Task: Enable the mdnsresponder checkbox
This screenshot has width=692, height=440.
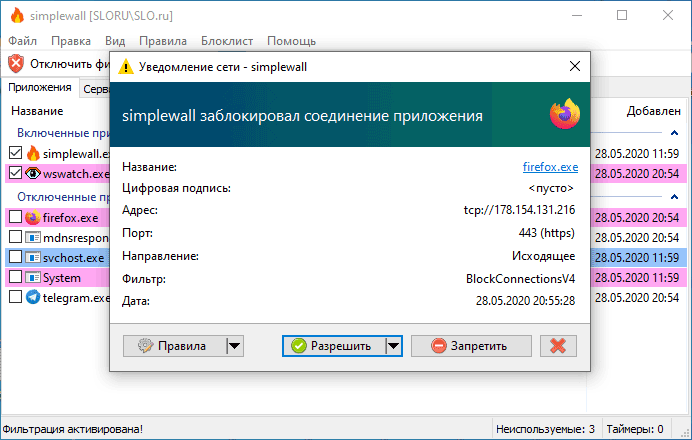Action: click(15, 237)
